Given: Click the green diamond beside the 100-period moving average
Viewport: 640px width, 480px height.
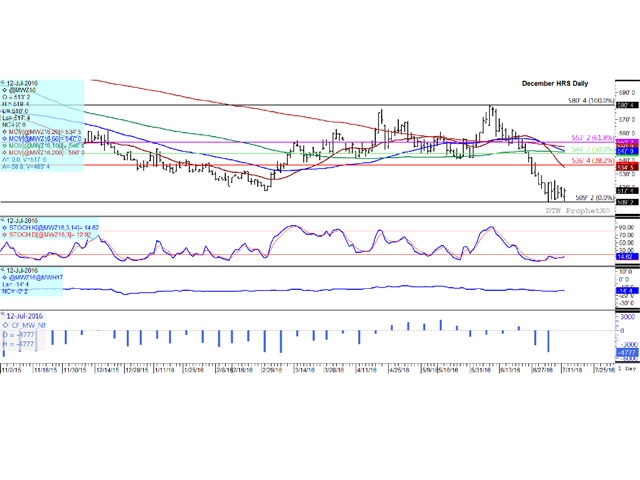Looking at the screenshot, I should (x=4, y=146).
